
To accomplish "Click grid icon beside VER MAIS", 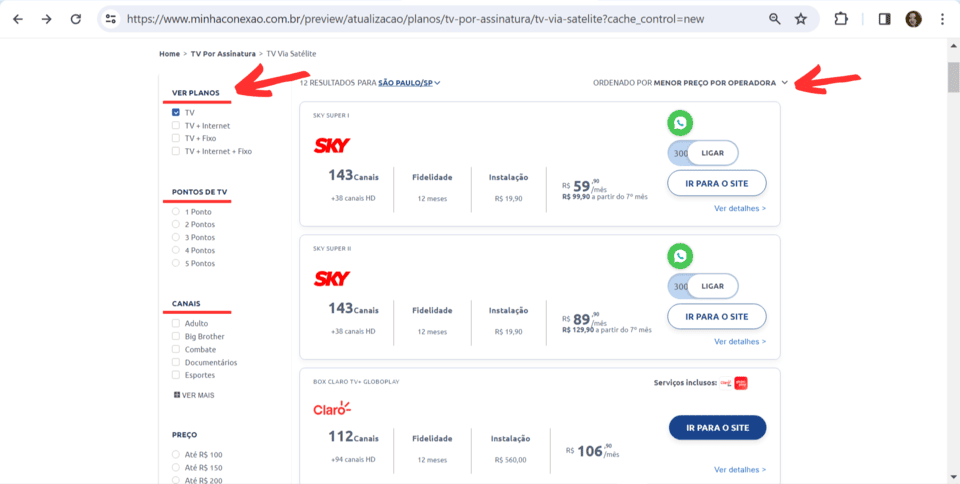I will click(x=177, y=395).
